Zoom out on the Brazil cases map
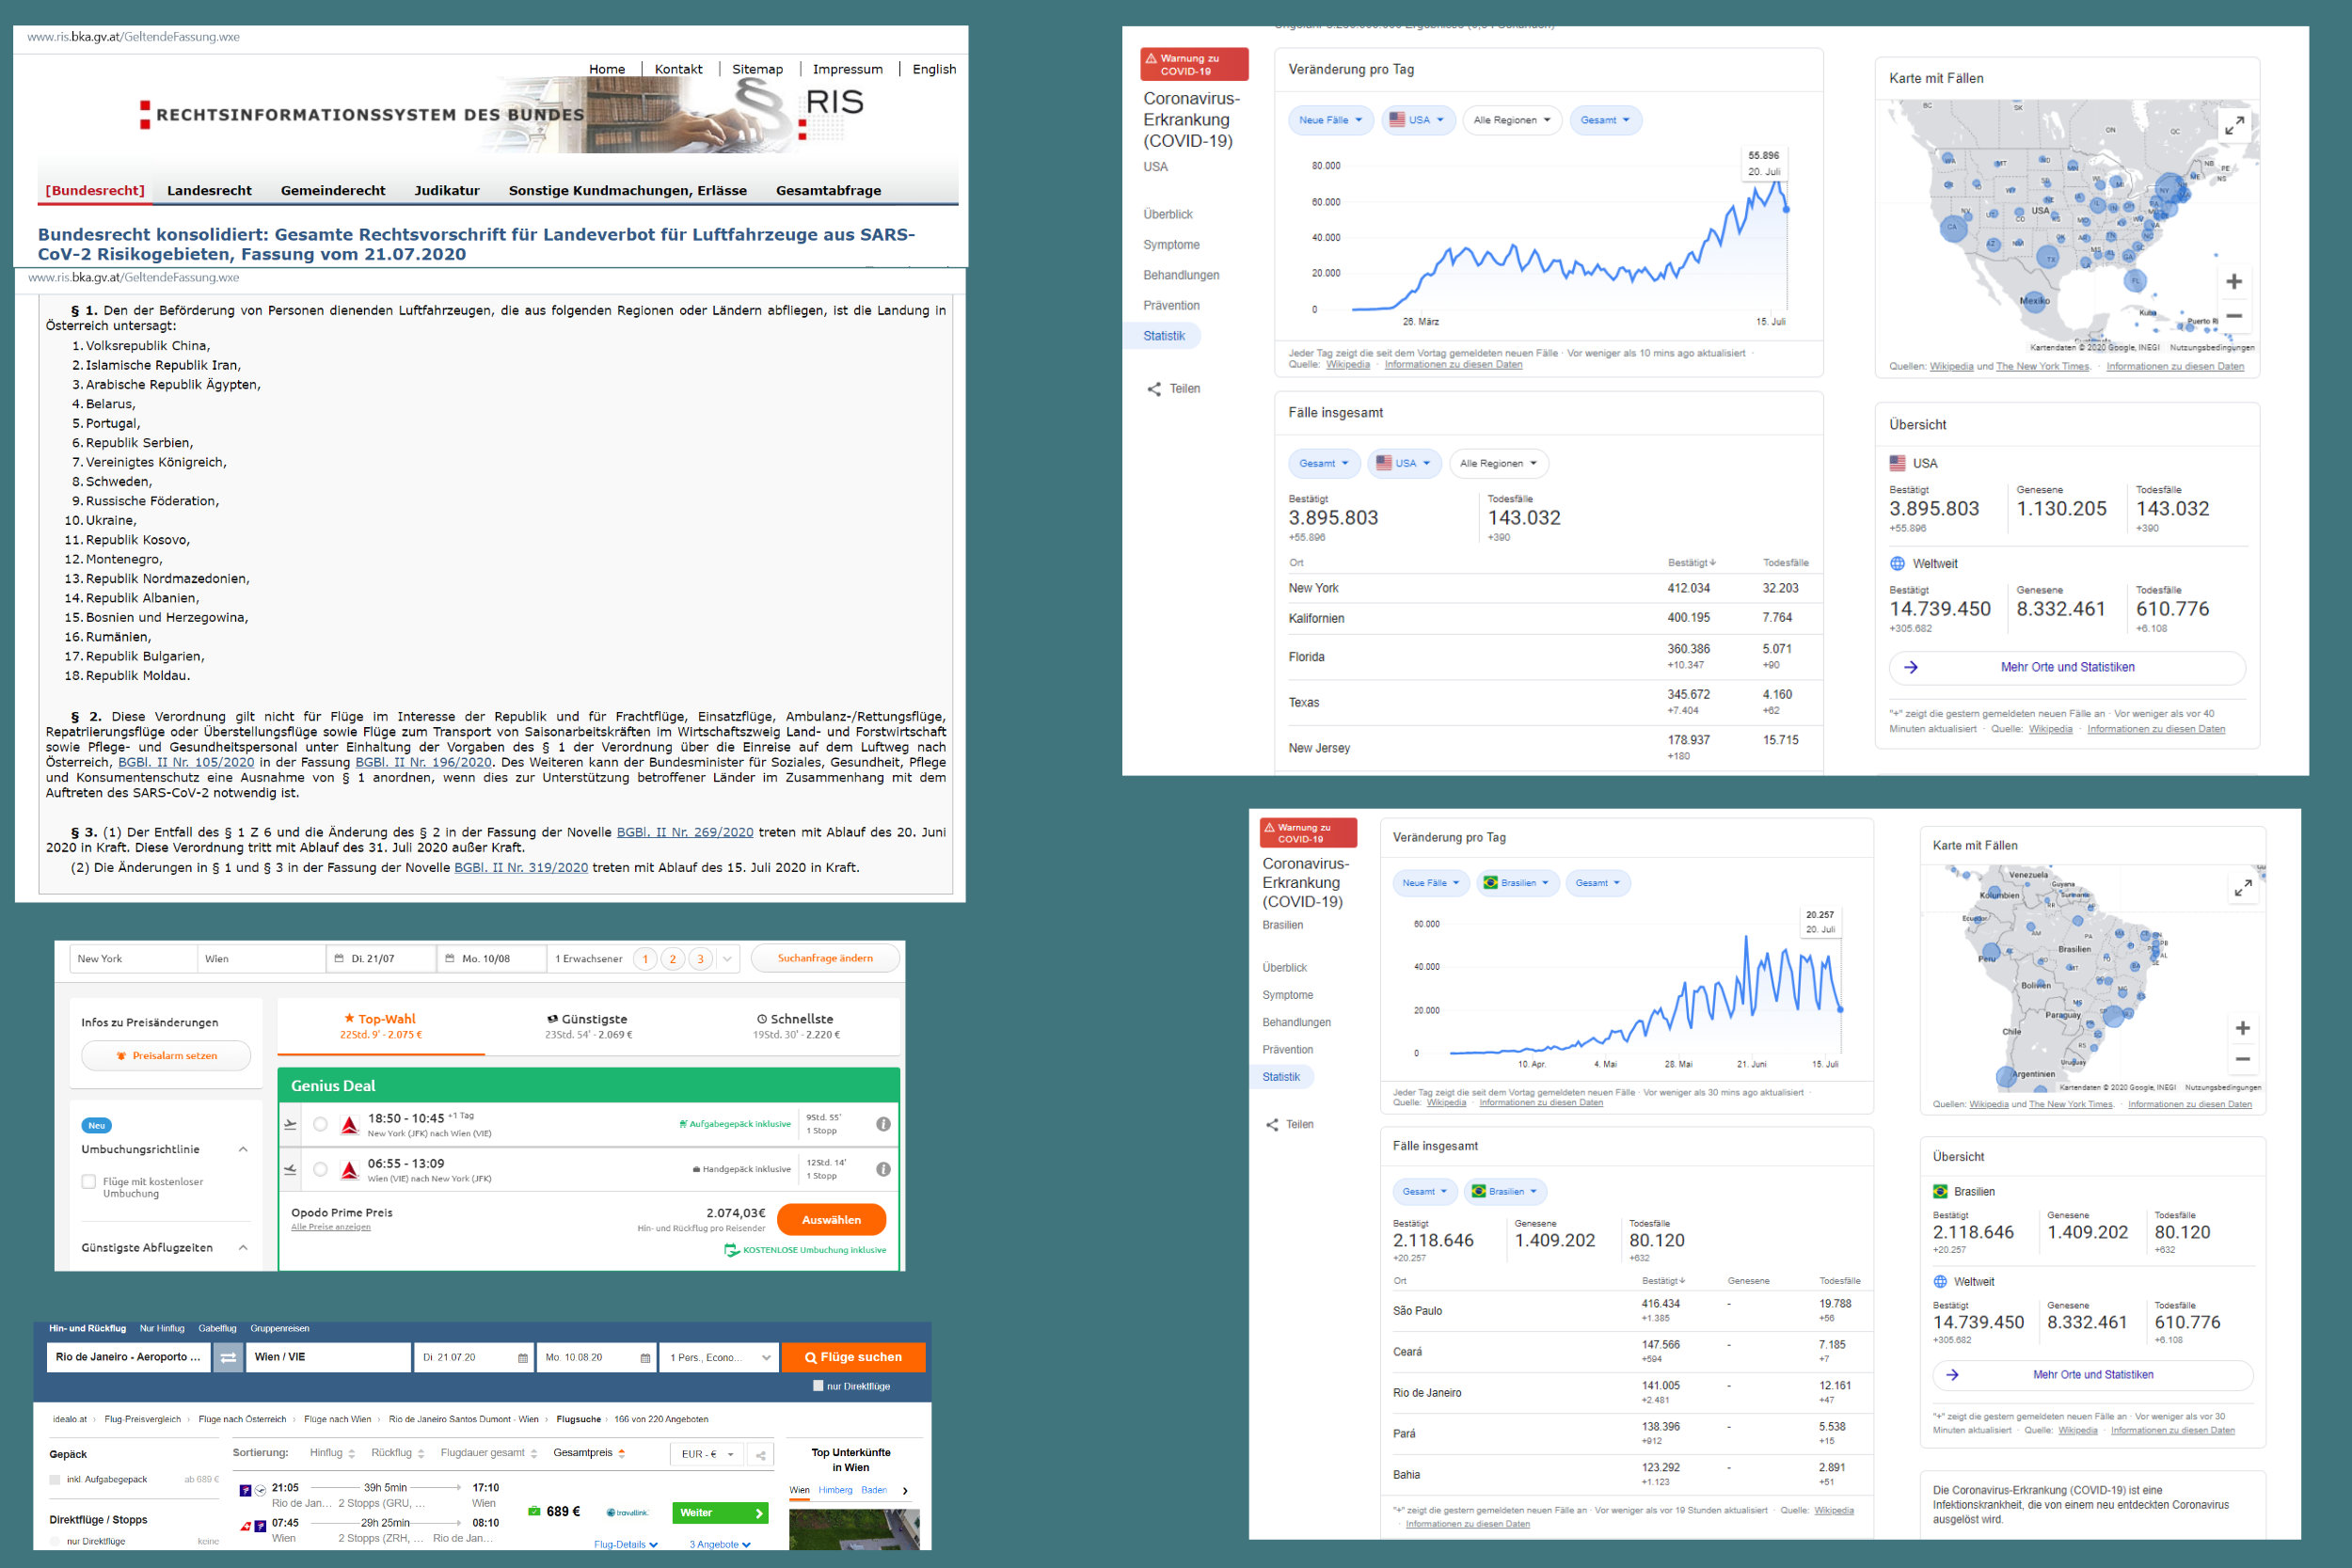This screenshot has width=2352, height=1568. point(2243,1059)
